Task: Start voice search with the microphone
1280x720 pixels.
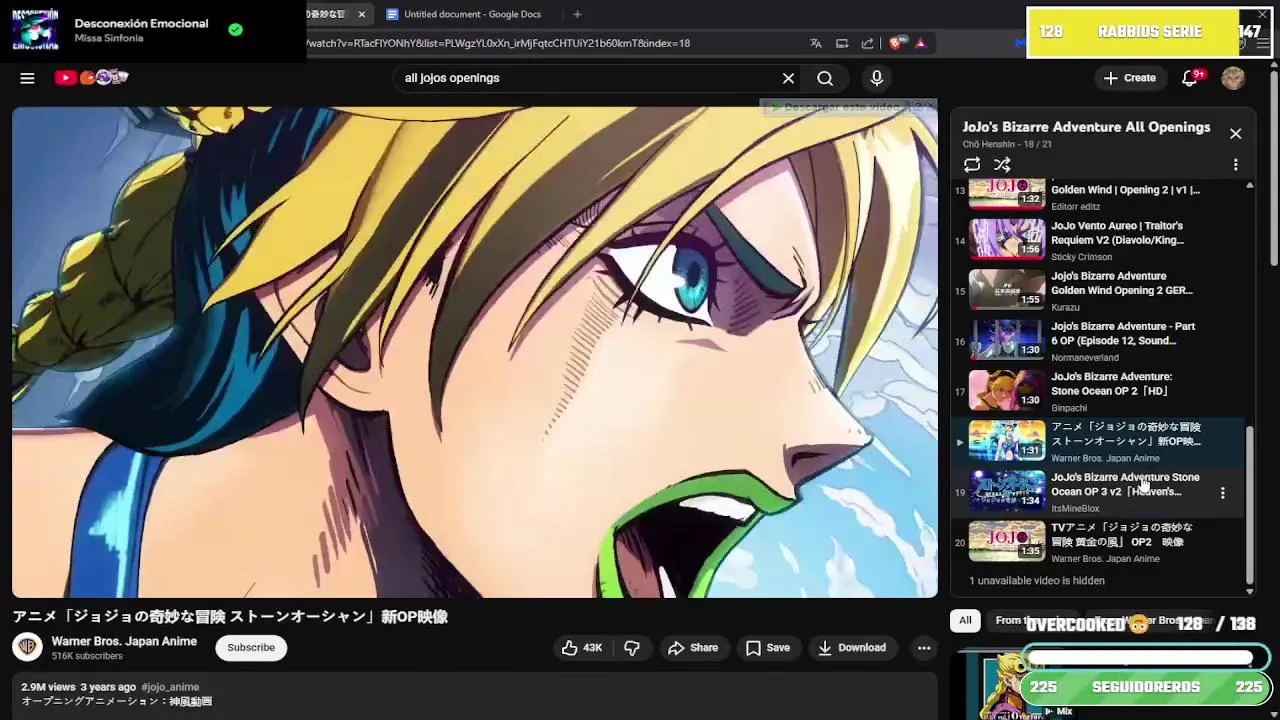Action: pyautogui.click(x=877, y=78)
